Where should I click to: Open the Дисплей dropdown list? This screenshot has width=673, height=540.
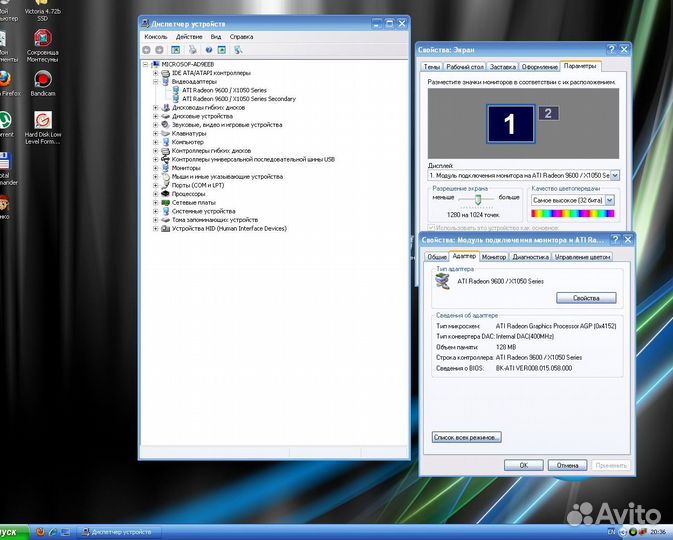[x=614, y=175]
